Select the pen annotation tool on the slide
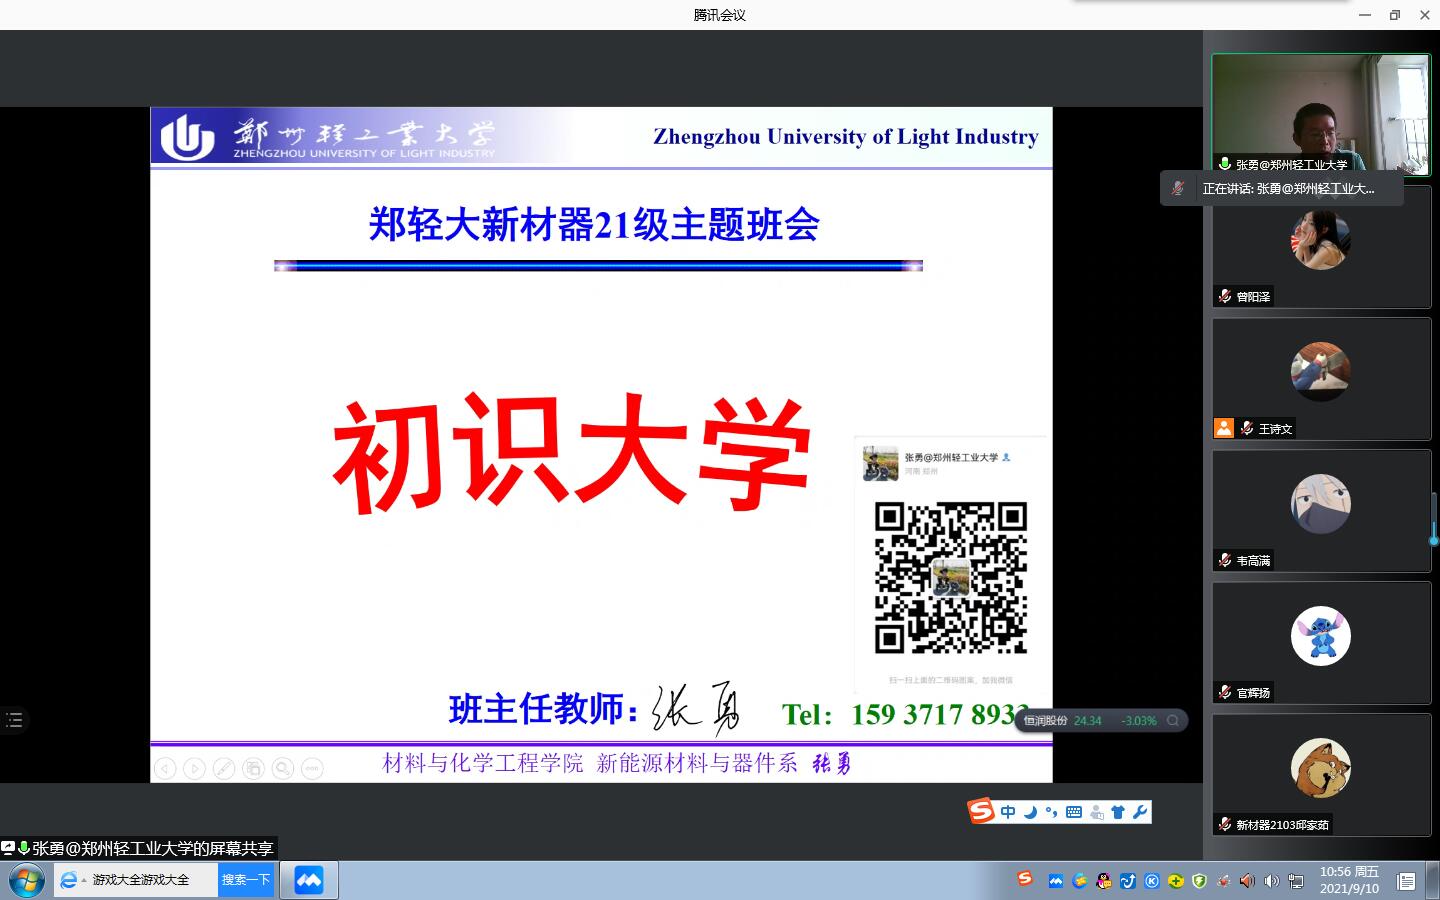1440x900 pixels. pyautogui.click(x=224, y=768)
